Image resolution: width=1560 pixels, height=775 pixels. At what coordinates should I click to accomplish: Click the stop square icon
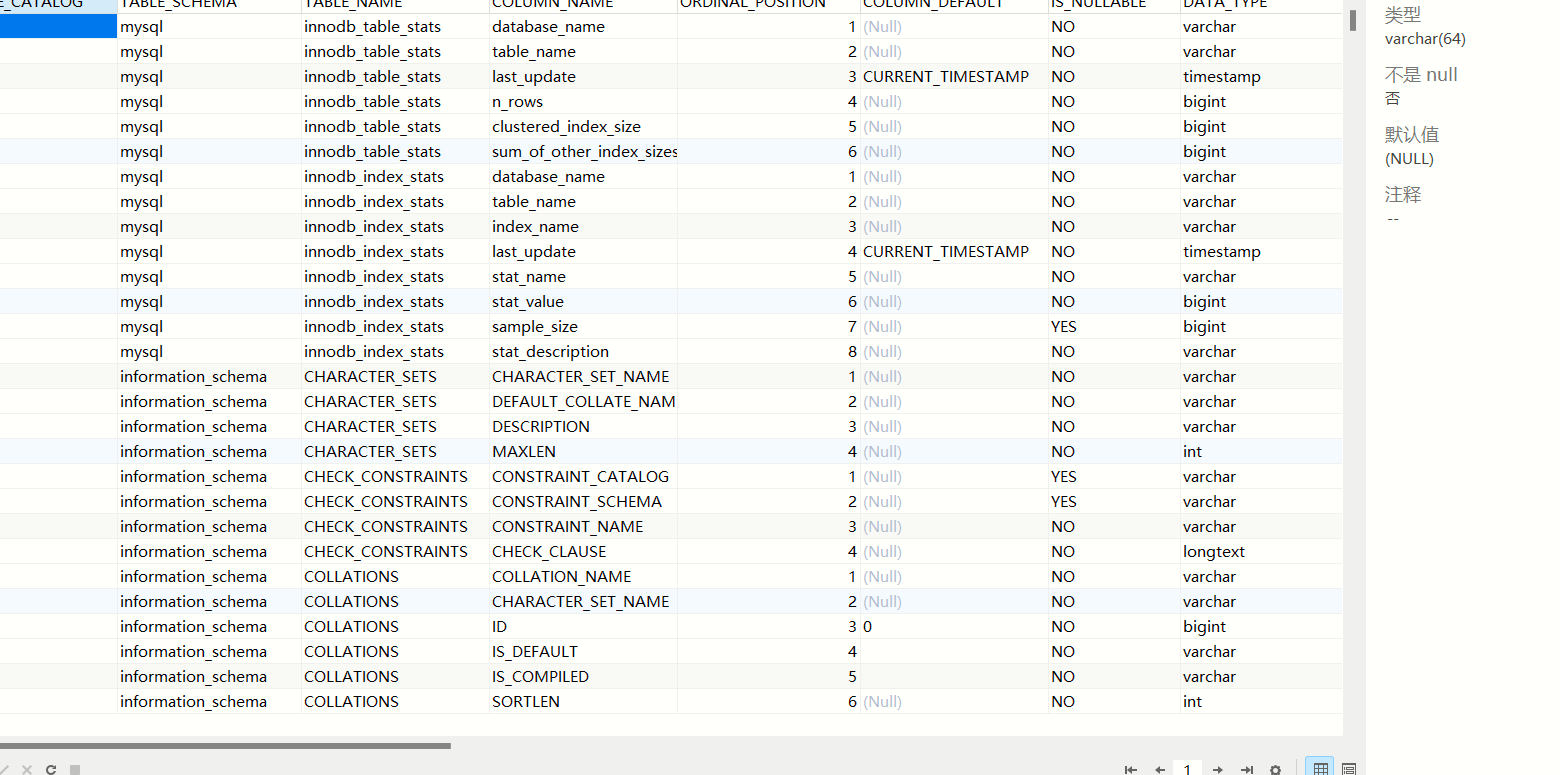(75, 770)
